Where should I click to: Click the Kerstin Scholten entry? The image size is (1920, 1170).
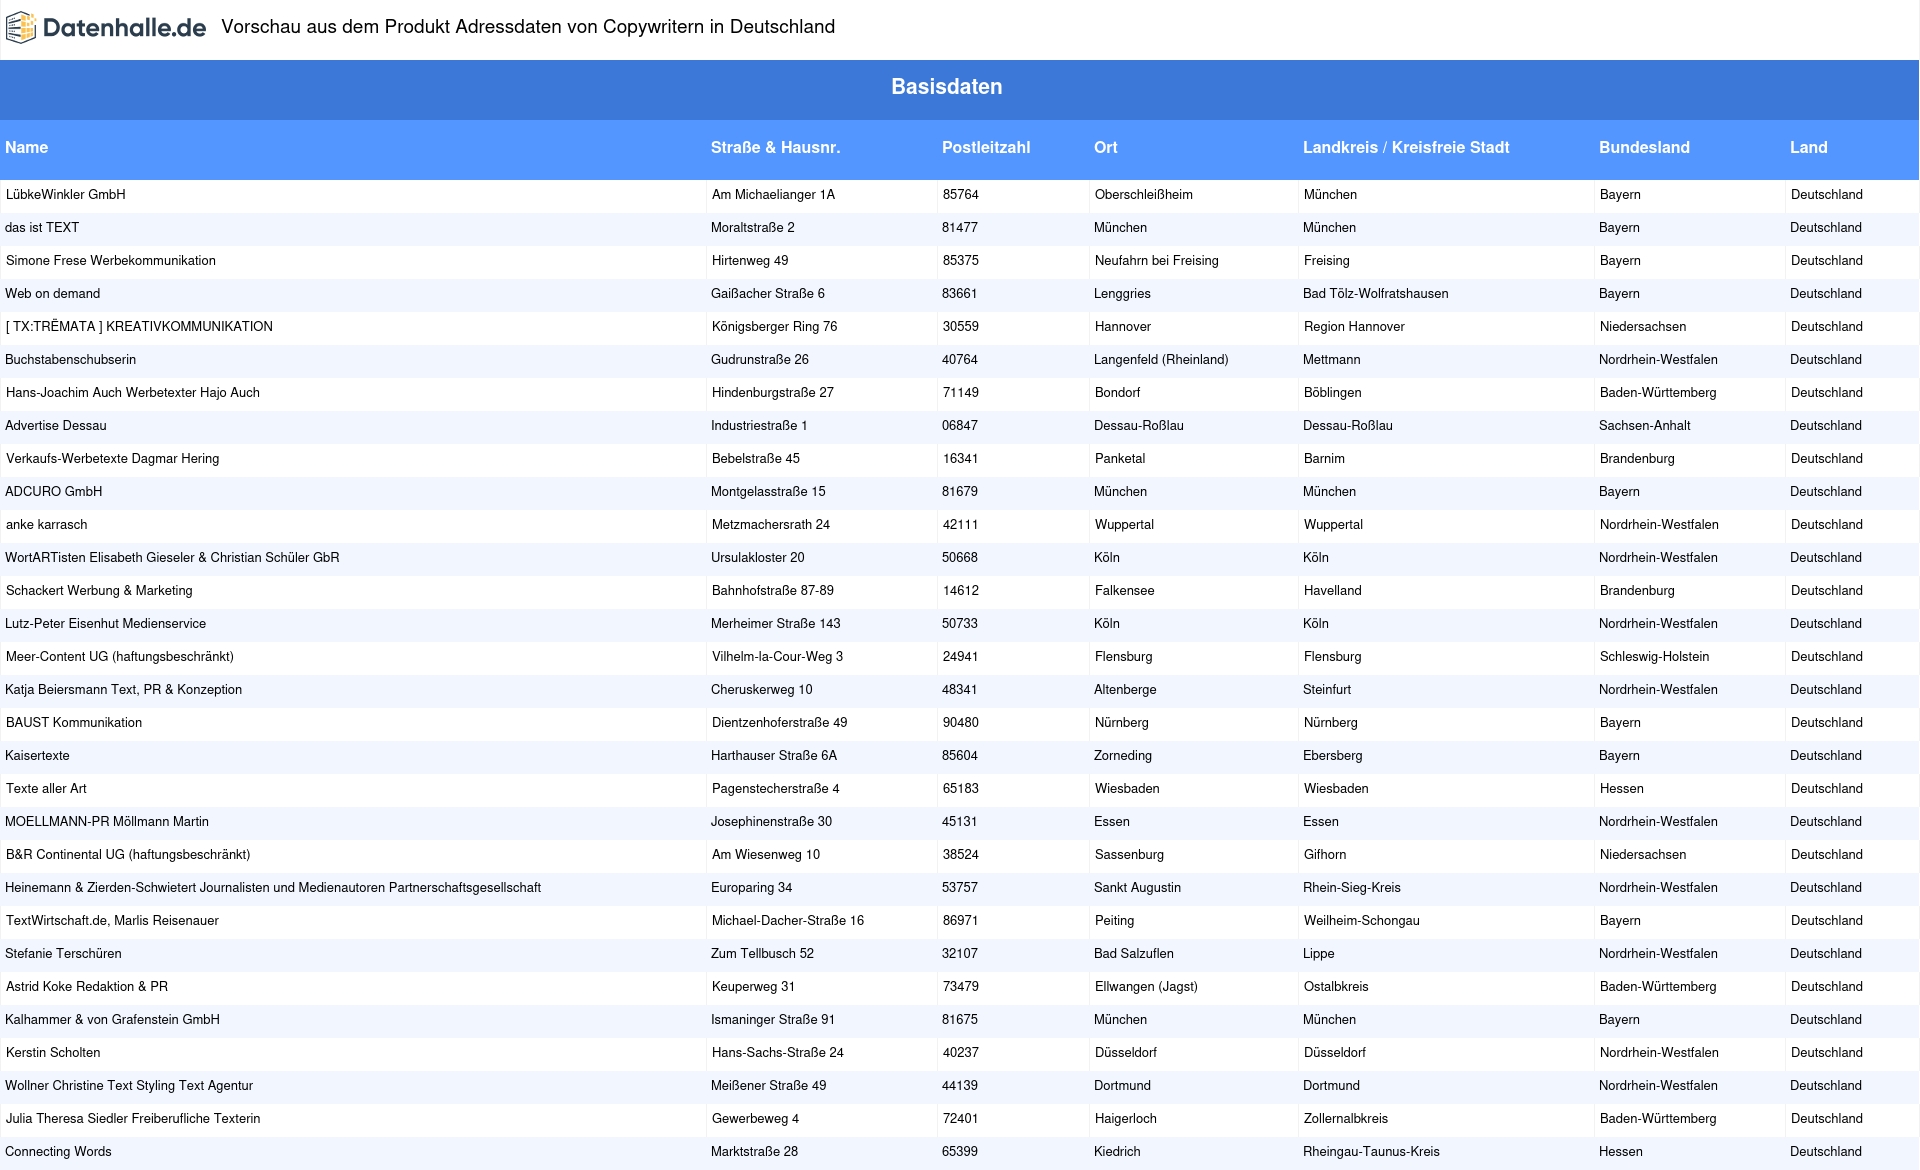[x=53, y=1053]
